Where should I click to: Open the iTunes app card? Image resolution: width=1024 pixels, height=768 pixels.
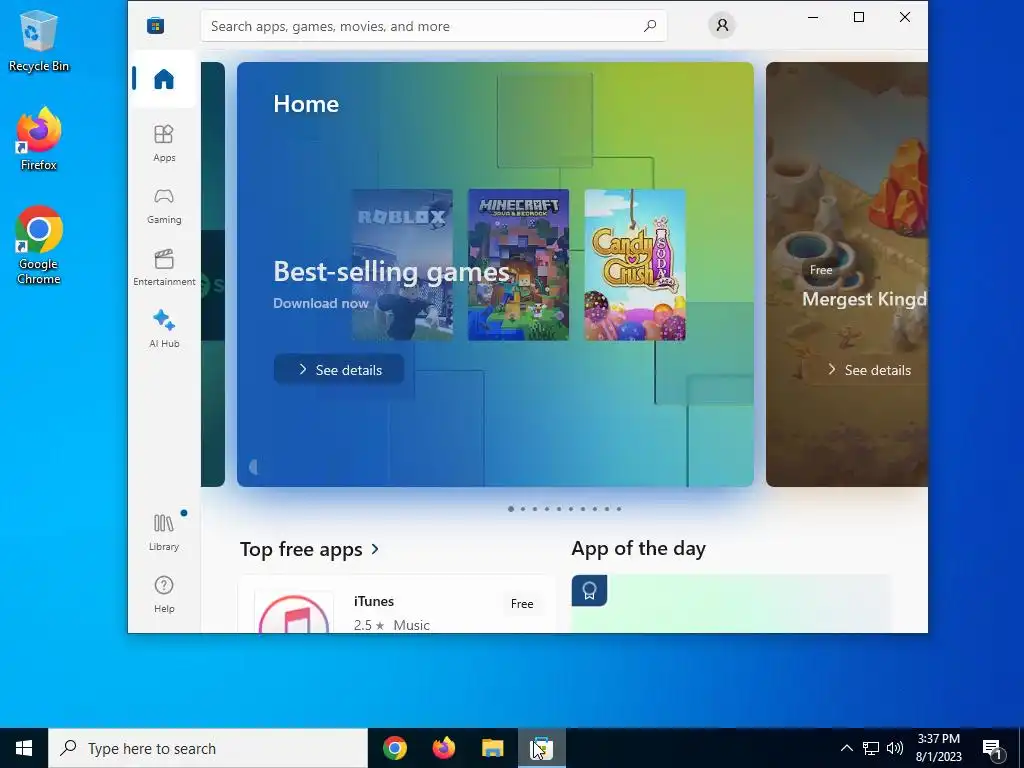397,605
